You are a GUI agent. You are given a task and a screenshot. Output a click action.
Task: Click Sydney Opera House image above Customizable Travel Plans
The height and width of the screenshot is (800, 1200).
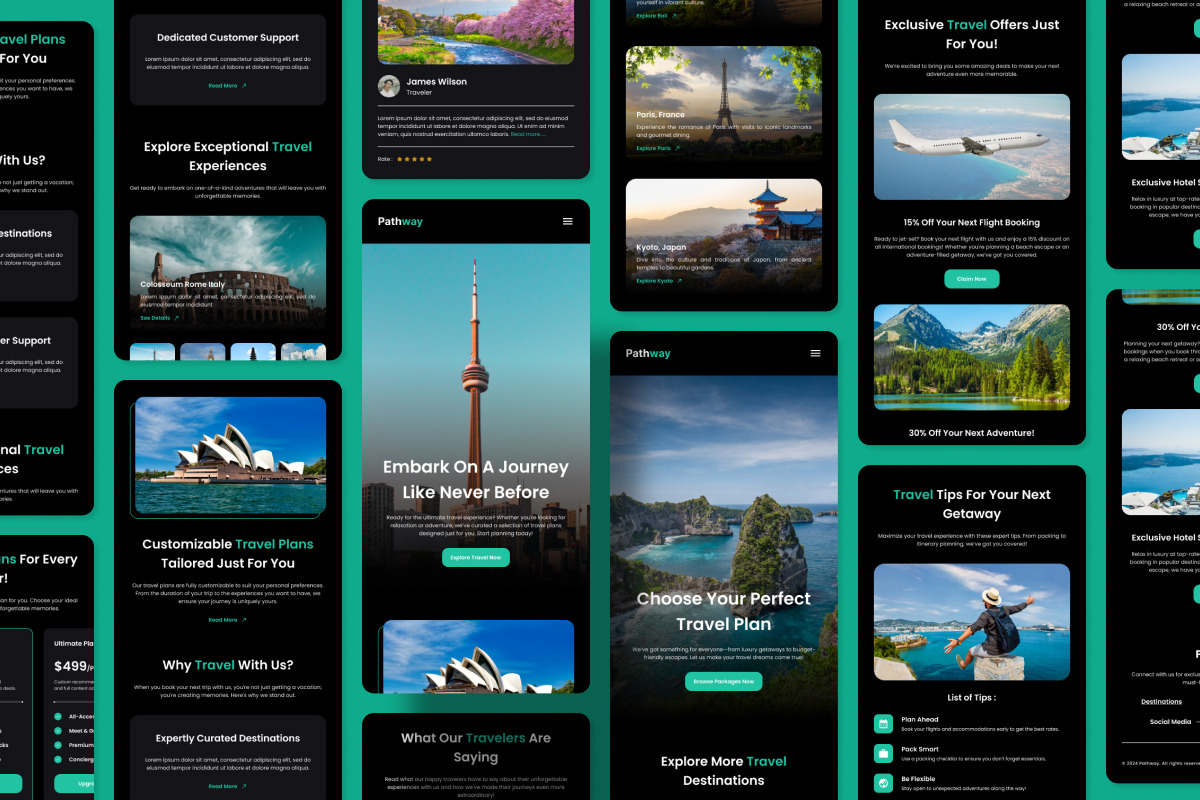click(x=230, y=455)
